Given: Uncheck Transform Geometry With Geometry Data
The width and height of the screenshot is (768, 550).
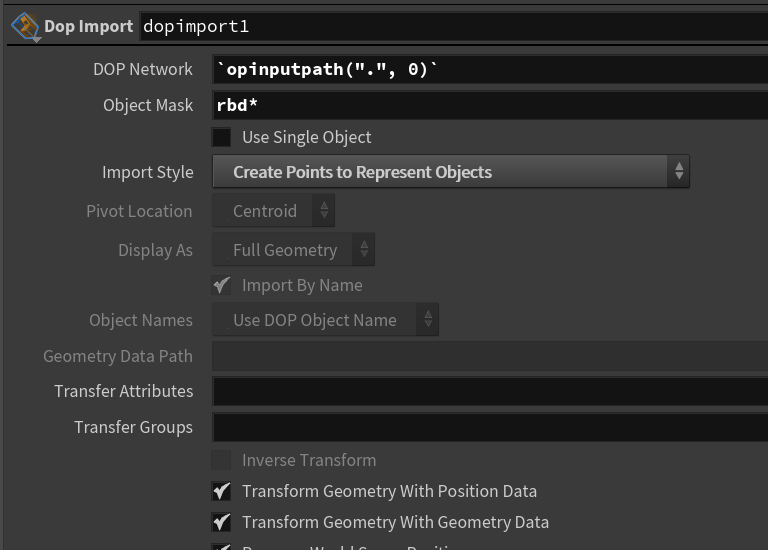Looking at the screenshot, I should click(221, 522).
